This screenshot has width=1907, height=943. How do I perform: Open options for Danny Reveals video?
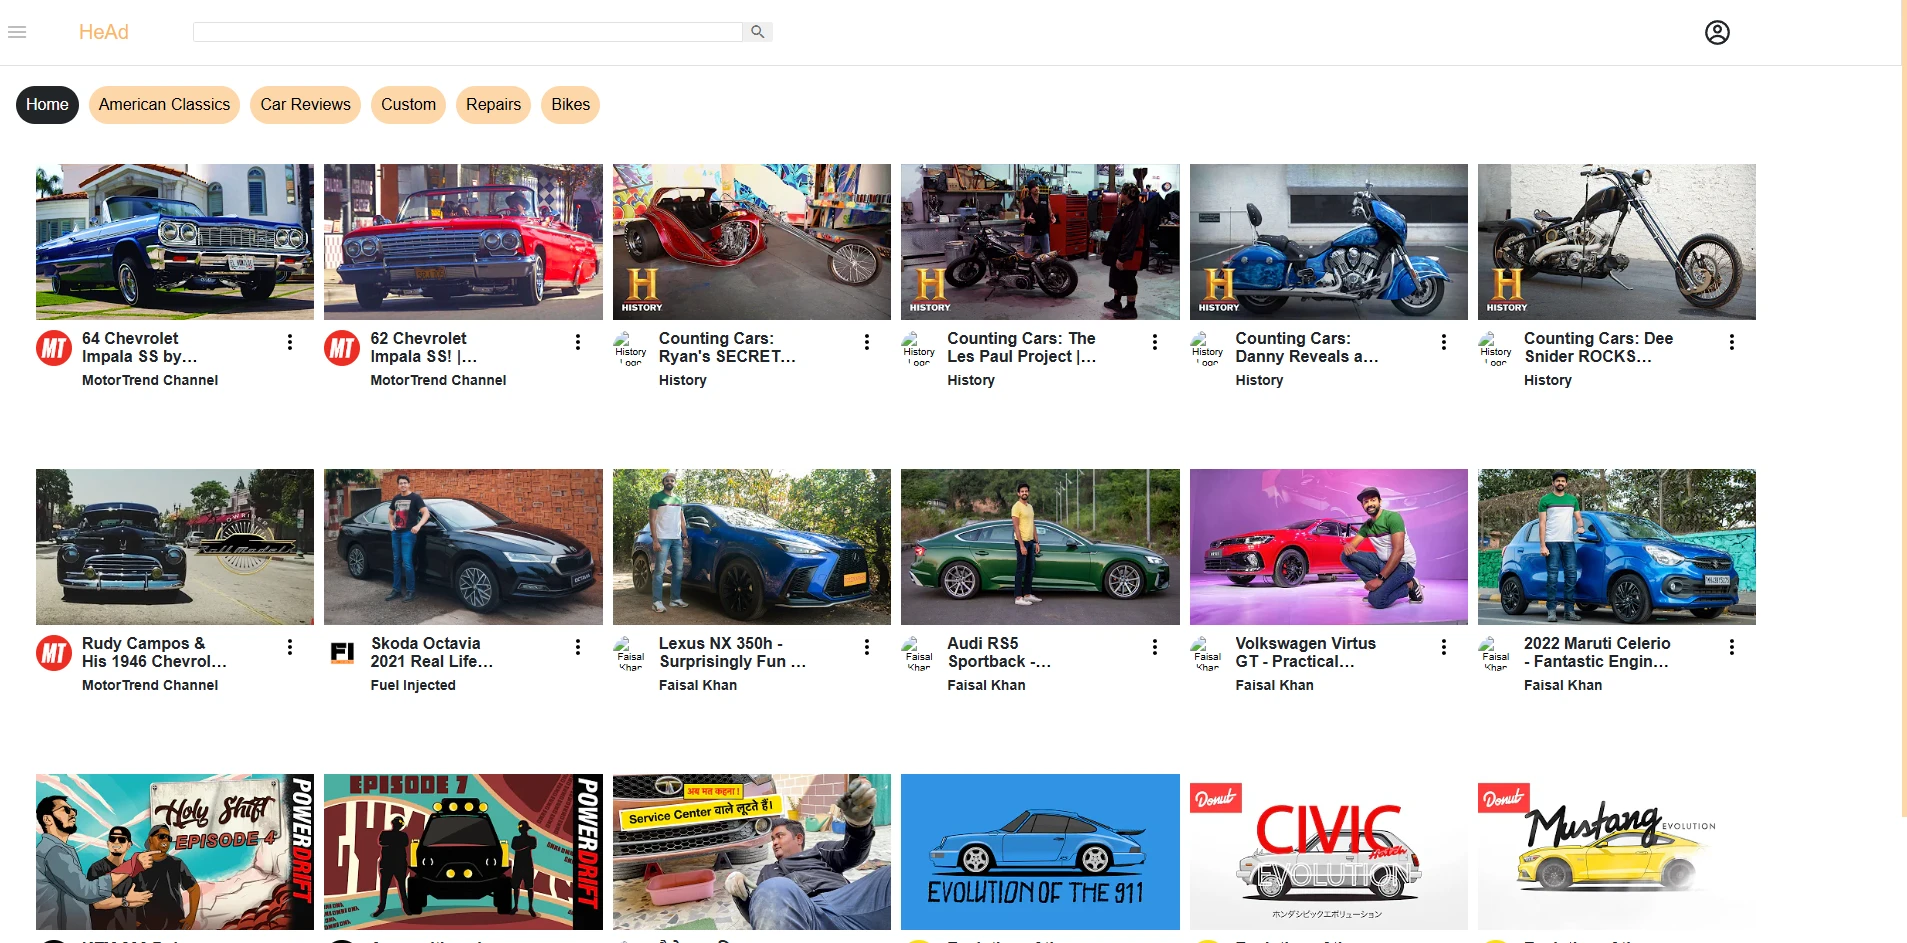1444,342
